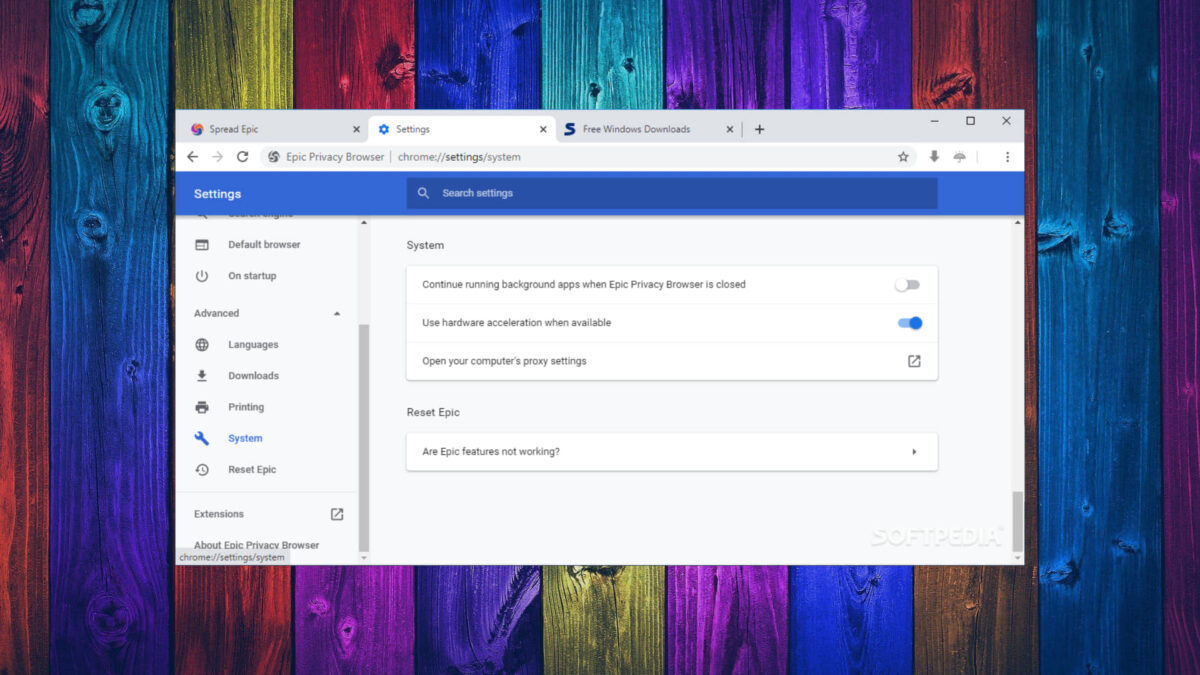Image resolution: width=1200 pixels, height=675 pixels.
Task: Click the chrome://settings/system address bar
Action: 459,157
